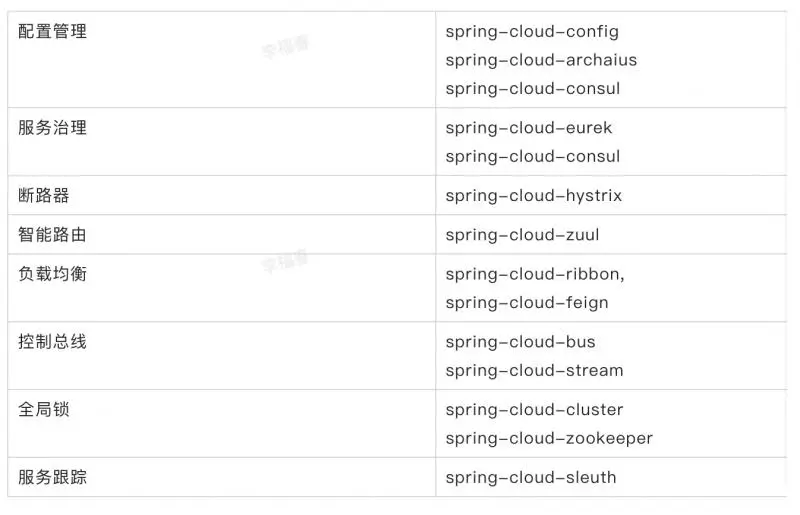Click the spring-cloud-feign entry
Viewport: 800px width, 515px height.
(x=527, y=302)
